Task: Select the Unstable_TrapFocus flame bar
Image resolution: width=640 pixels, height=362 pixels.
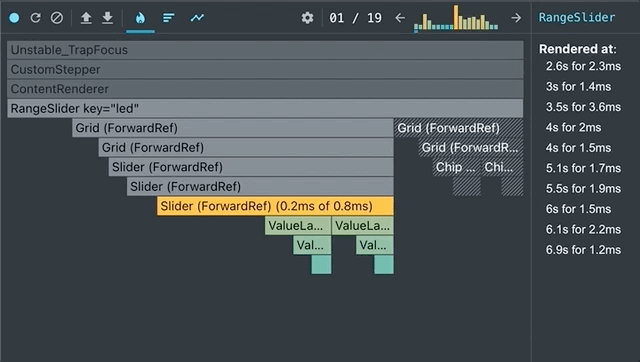Action: (x=265, y=50)
